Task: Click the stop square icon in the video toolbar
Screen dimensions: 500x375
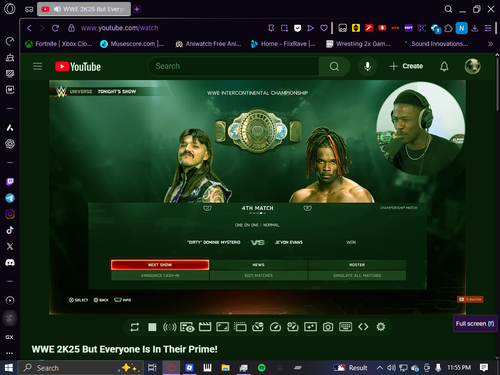Action: point(152,327)
